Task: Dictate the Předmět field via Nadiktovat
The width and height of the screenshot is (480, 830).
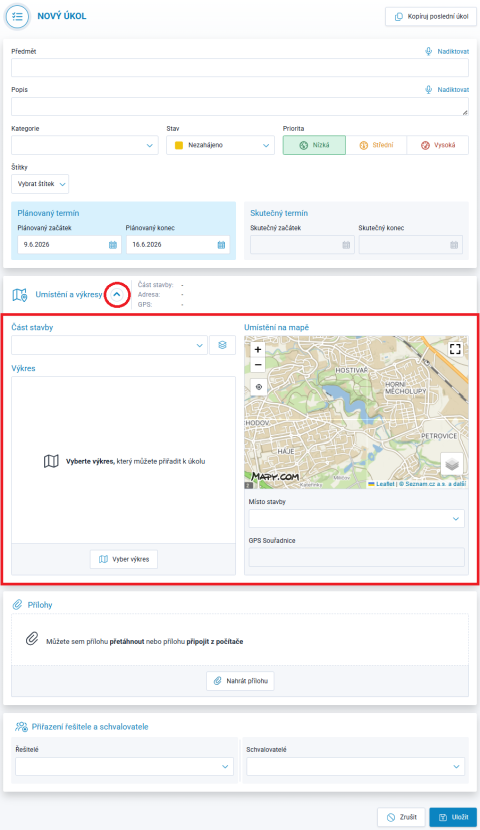Action: tap(447, 51)
